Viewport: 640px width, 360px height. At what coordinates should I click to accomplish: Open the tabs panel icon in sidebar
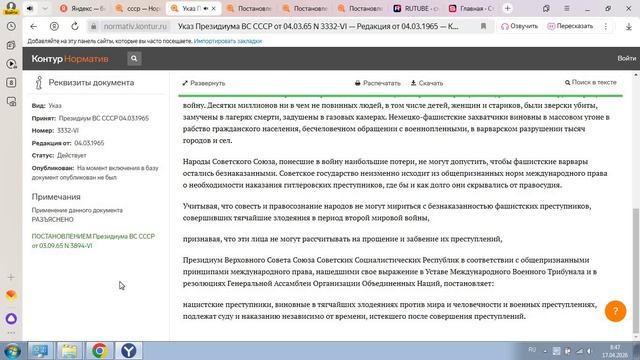tap(11, 45)
